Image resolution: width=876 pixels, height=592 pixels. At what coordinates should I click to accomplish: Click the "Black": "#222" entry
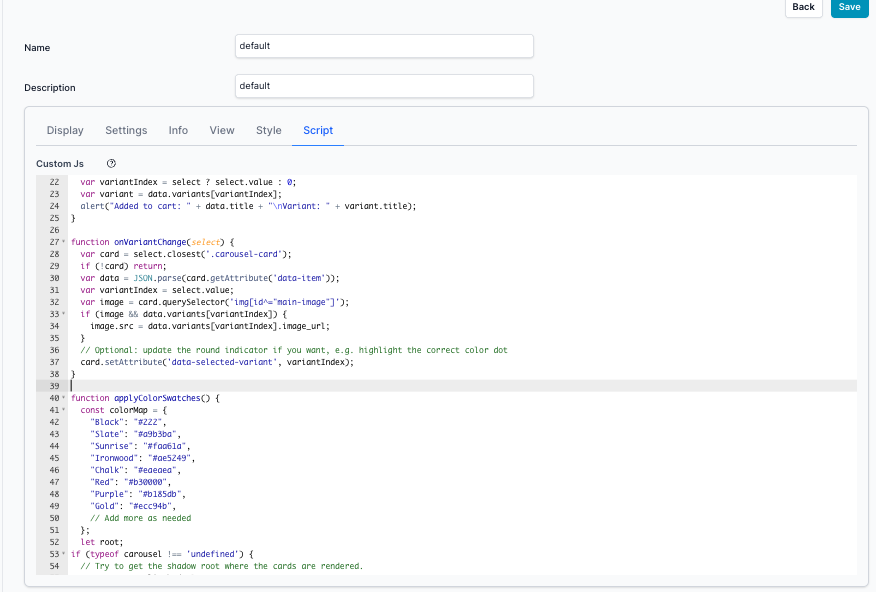[x=128, y=422]
